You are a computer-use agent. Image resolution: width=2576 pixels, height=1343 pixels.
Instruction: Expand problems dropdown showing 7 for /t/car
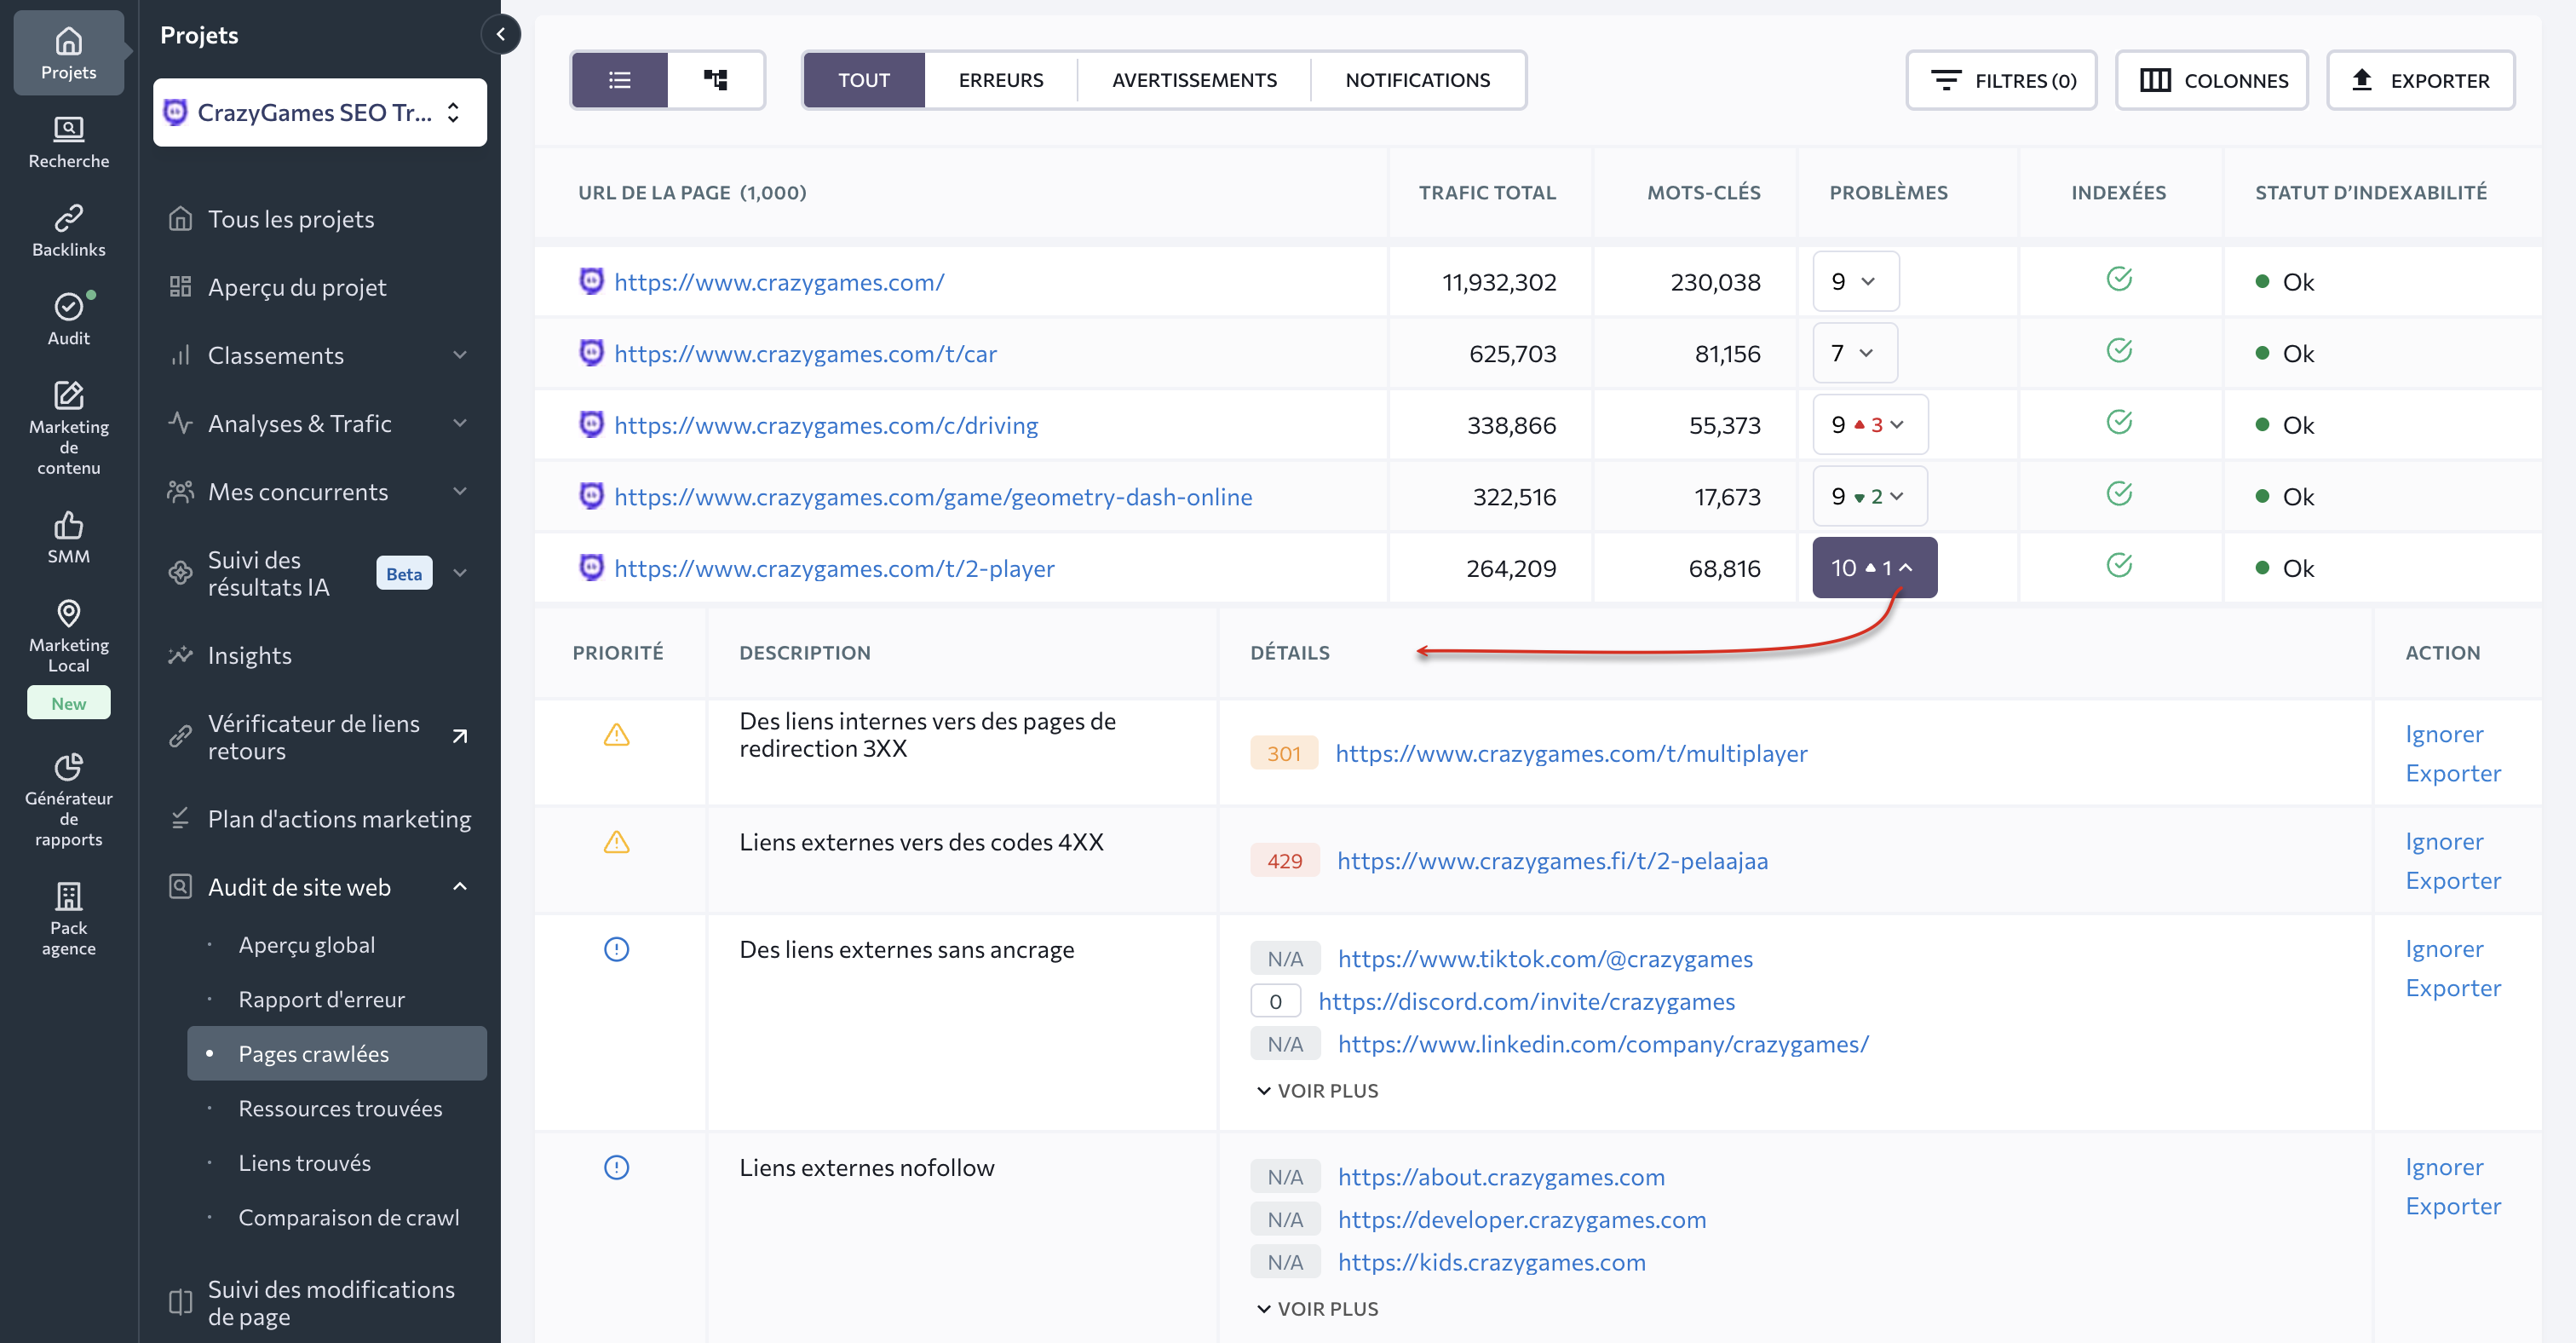pyautogui.click(x=1855, y=353)
